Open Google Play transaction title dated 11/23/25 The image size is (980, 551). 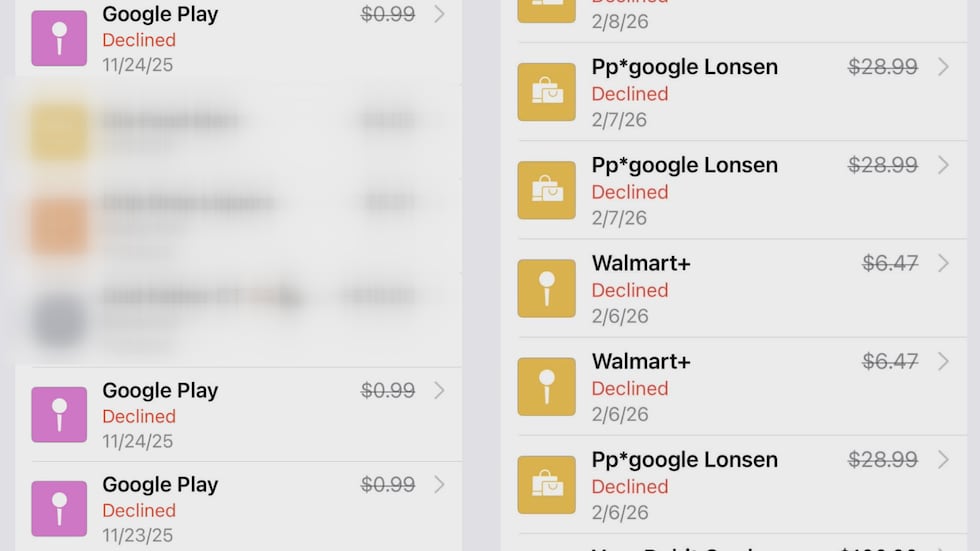[160, 485]
